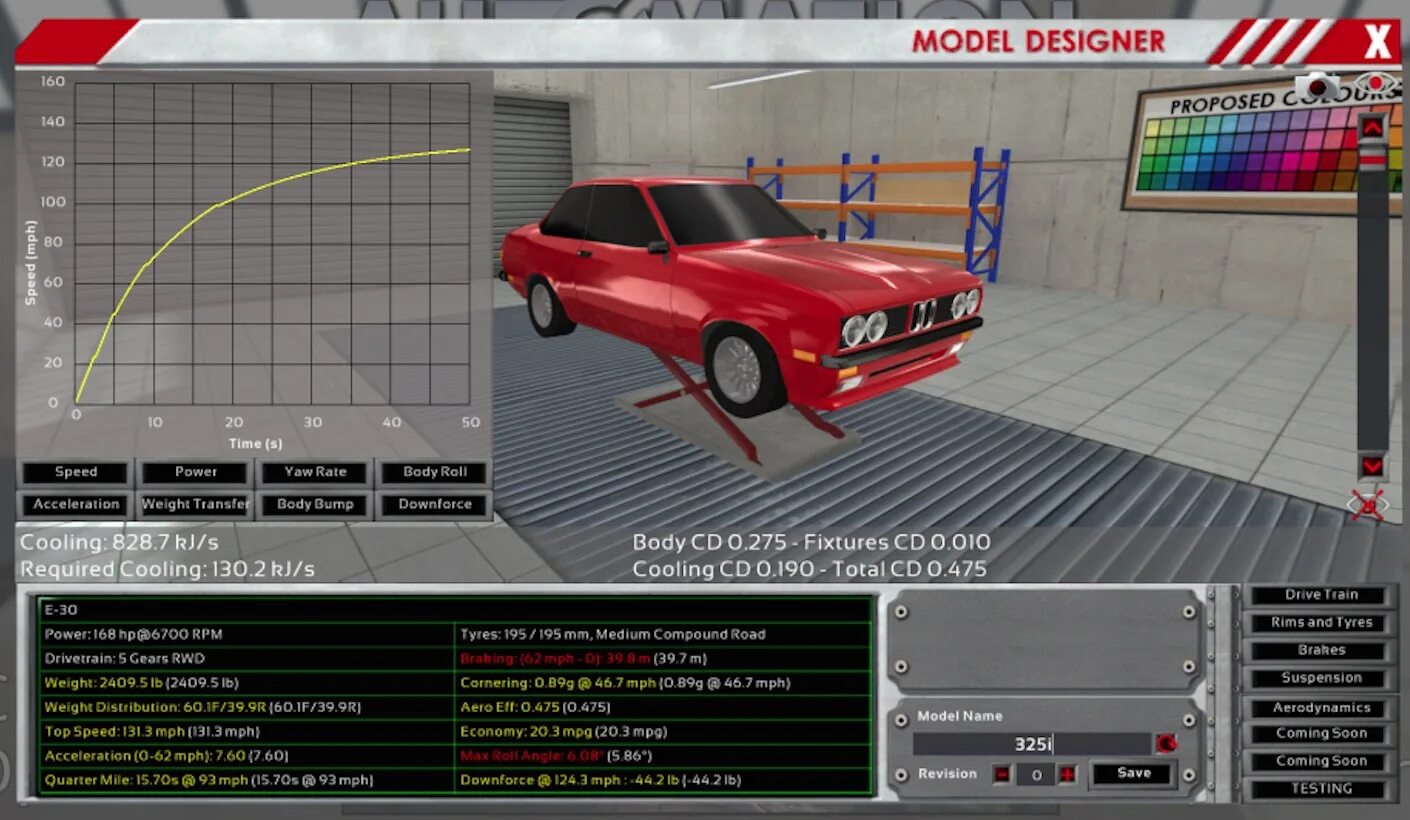Click the Total CD 0.475 readout
The height and width of the screenshot is (820, 1410).
tap(910, 569)
